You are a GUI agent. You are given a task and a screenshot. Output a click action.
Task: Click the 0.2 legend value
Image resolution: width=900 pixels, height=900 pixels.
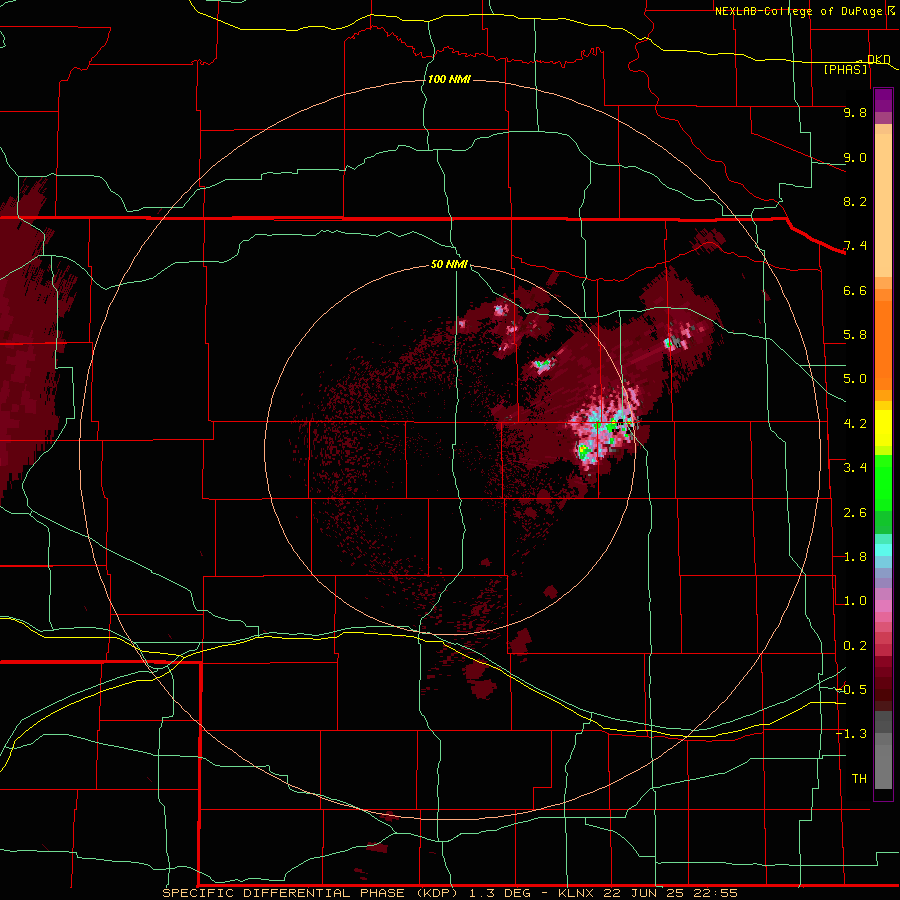click(x=855, y=646)
